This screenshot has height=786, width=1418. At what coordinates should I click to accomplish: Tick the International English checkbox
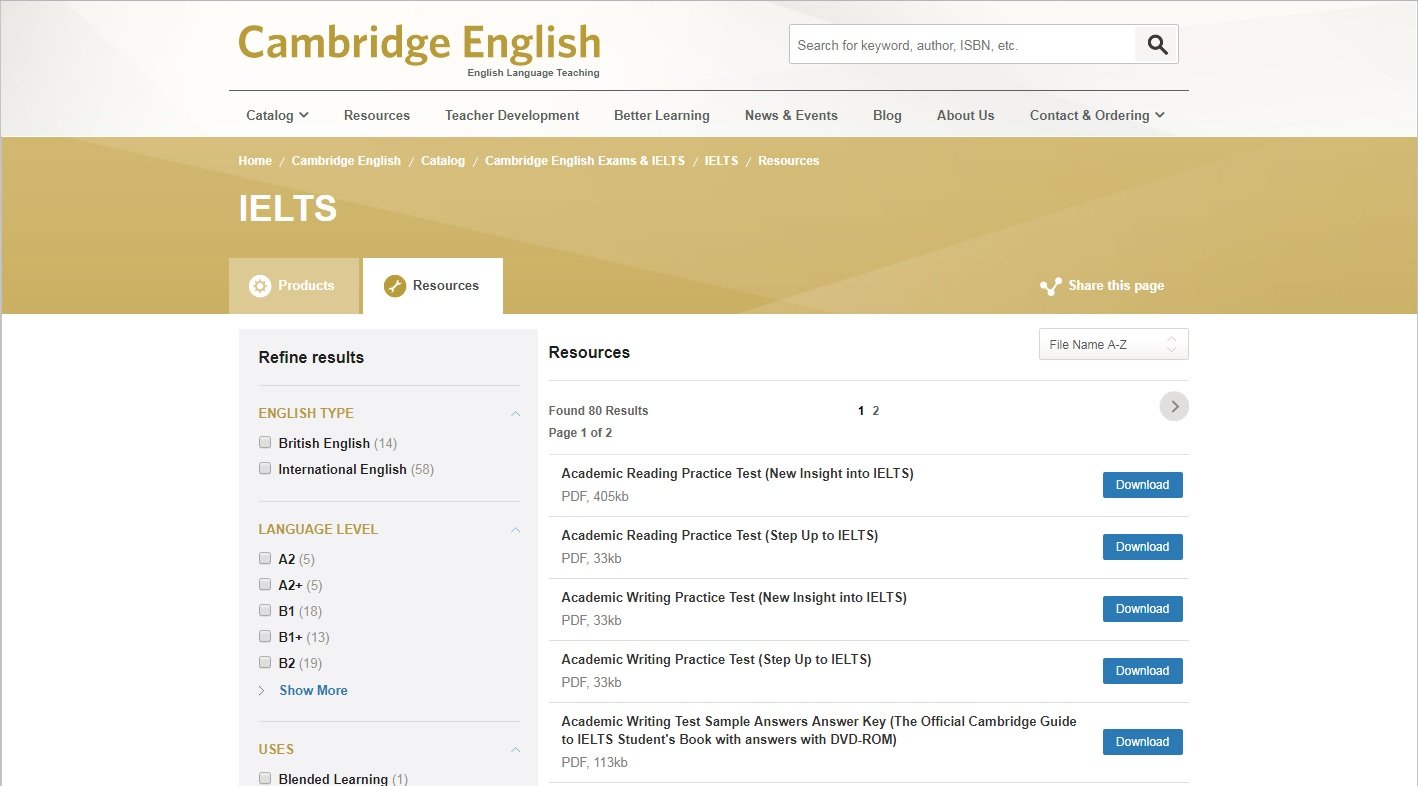click(x=265, y=468)
